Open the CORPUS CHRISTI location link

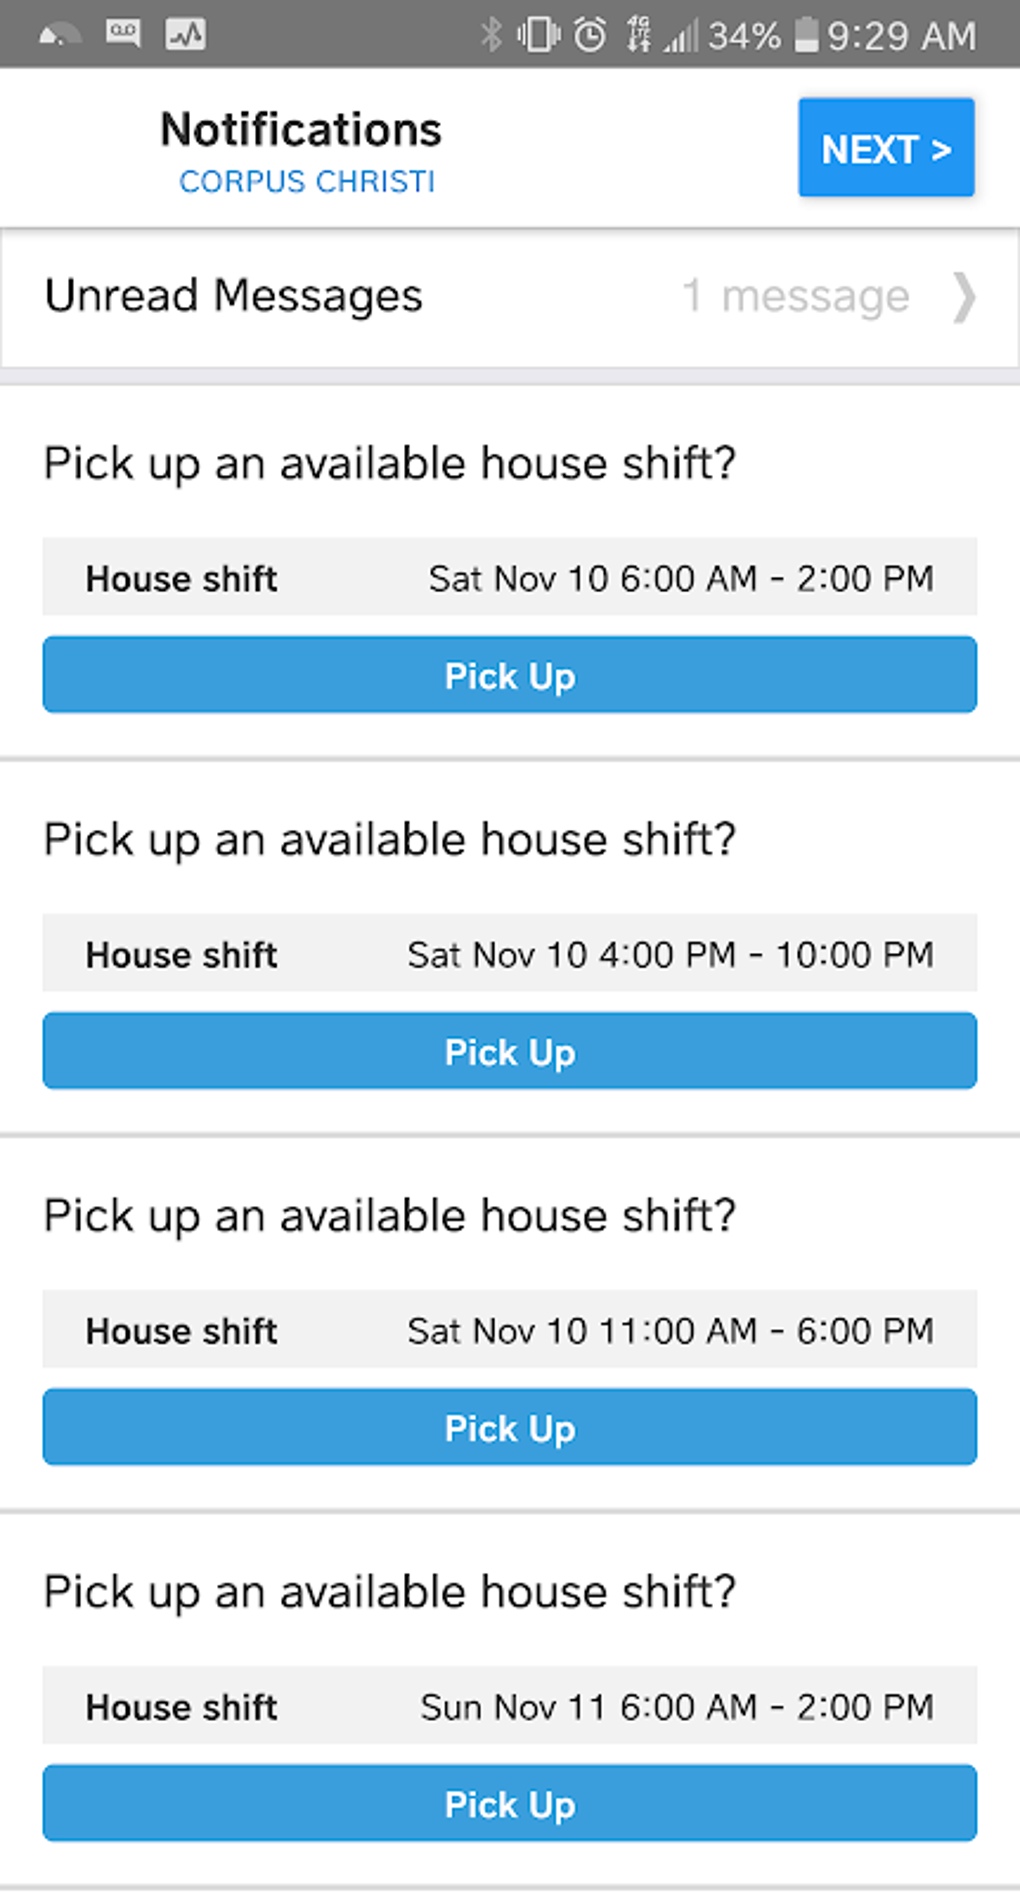tap(307, 182)
